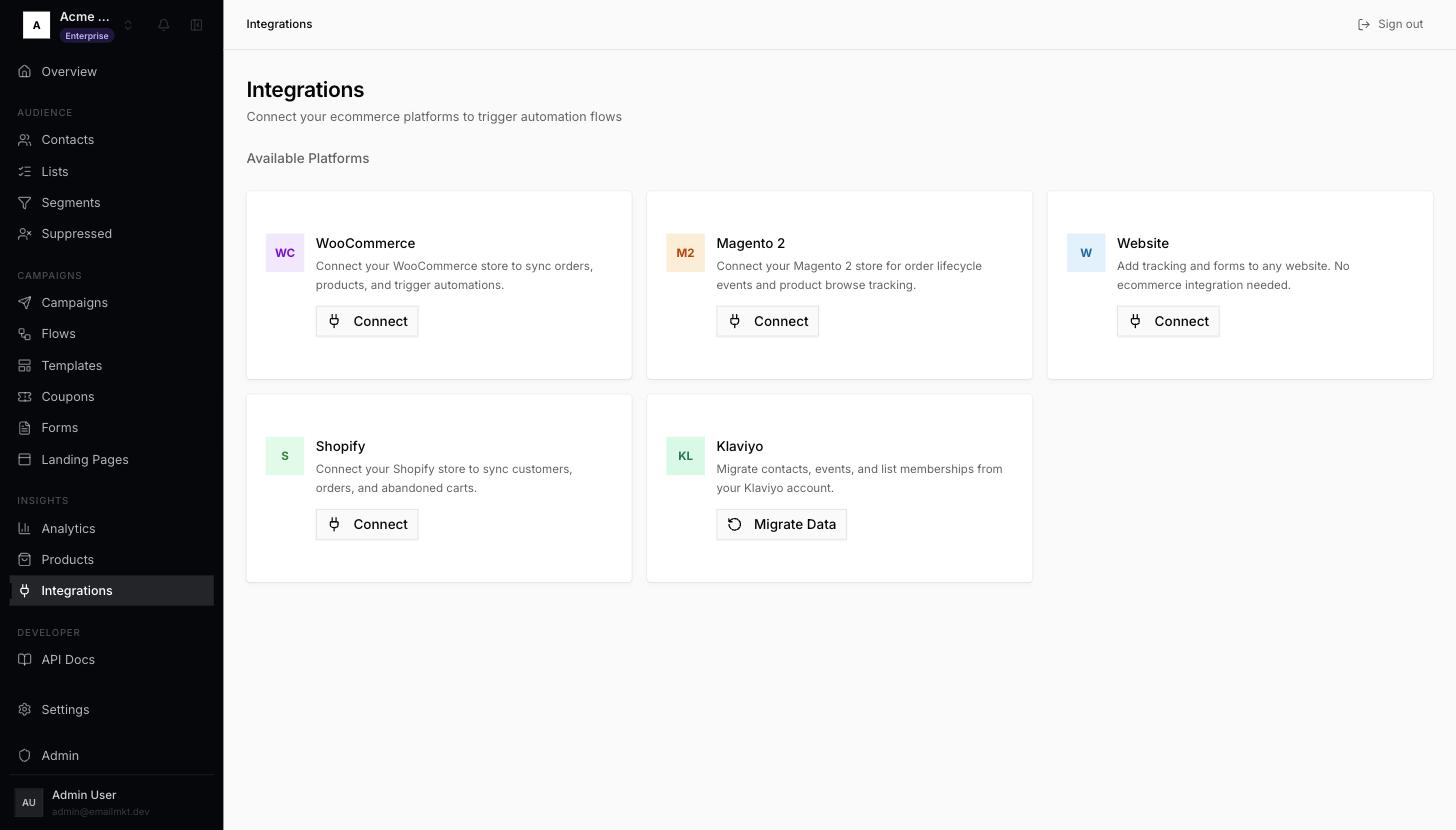Click the KL Klaviyo logo badge
The height and width of the screenshot is (830, 1456).
click(x=685, y=456)
